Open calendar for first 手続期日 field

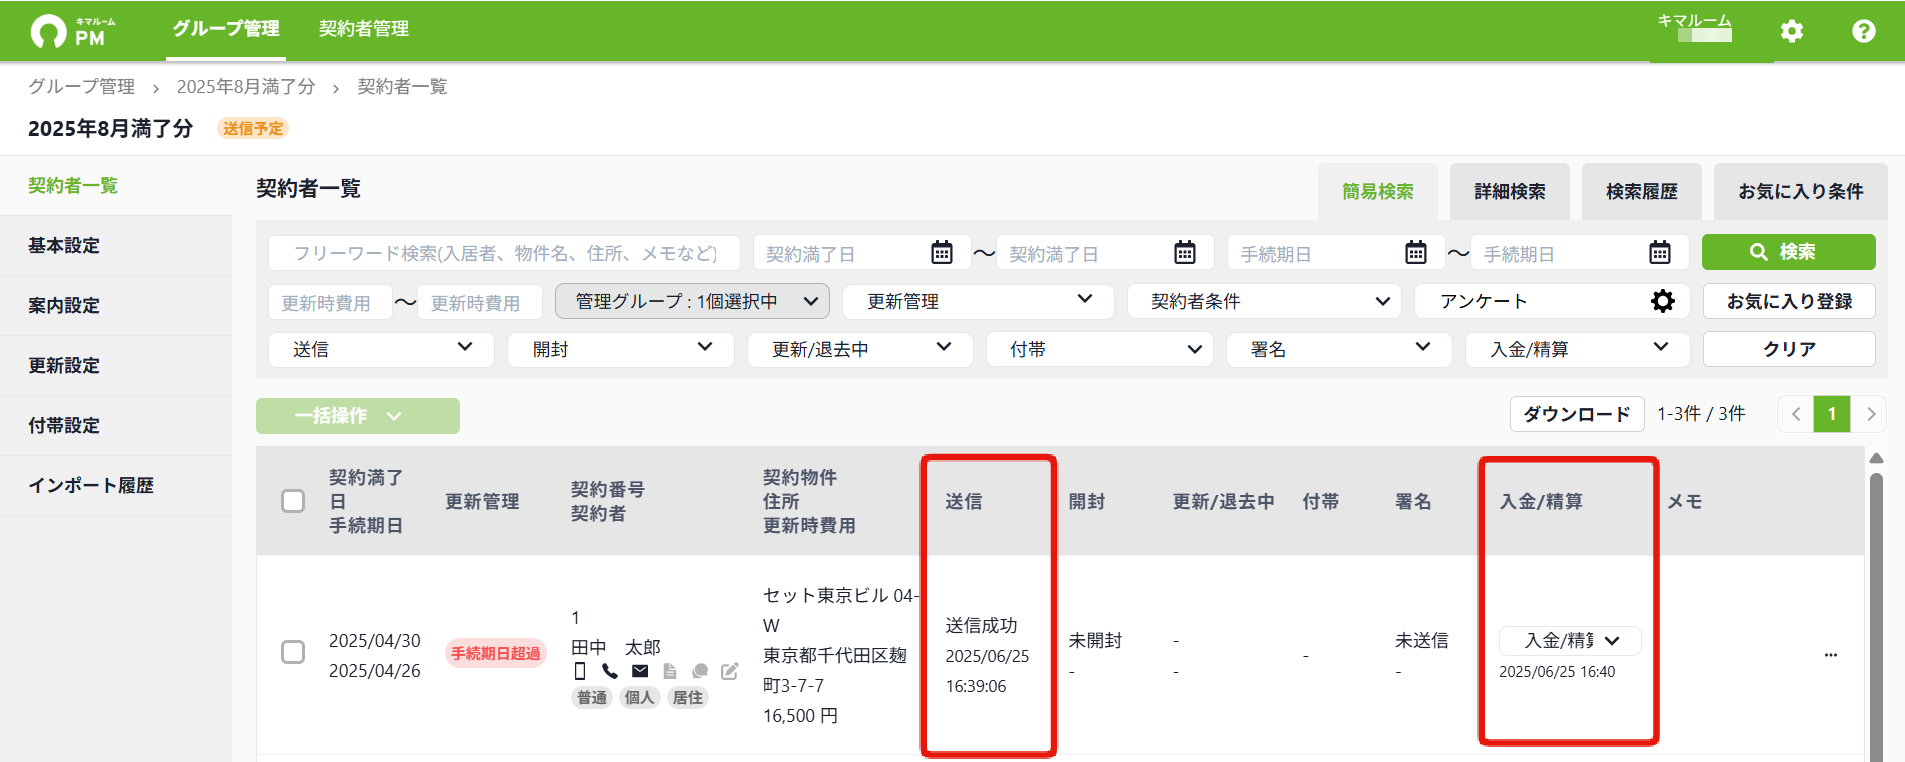click(1416, 253)
